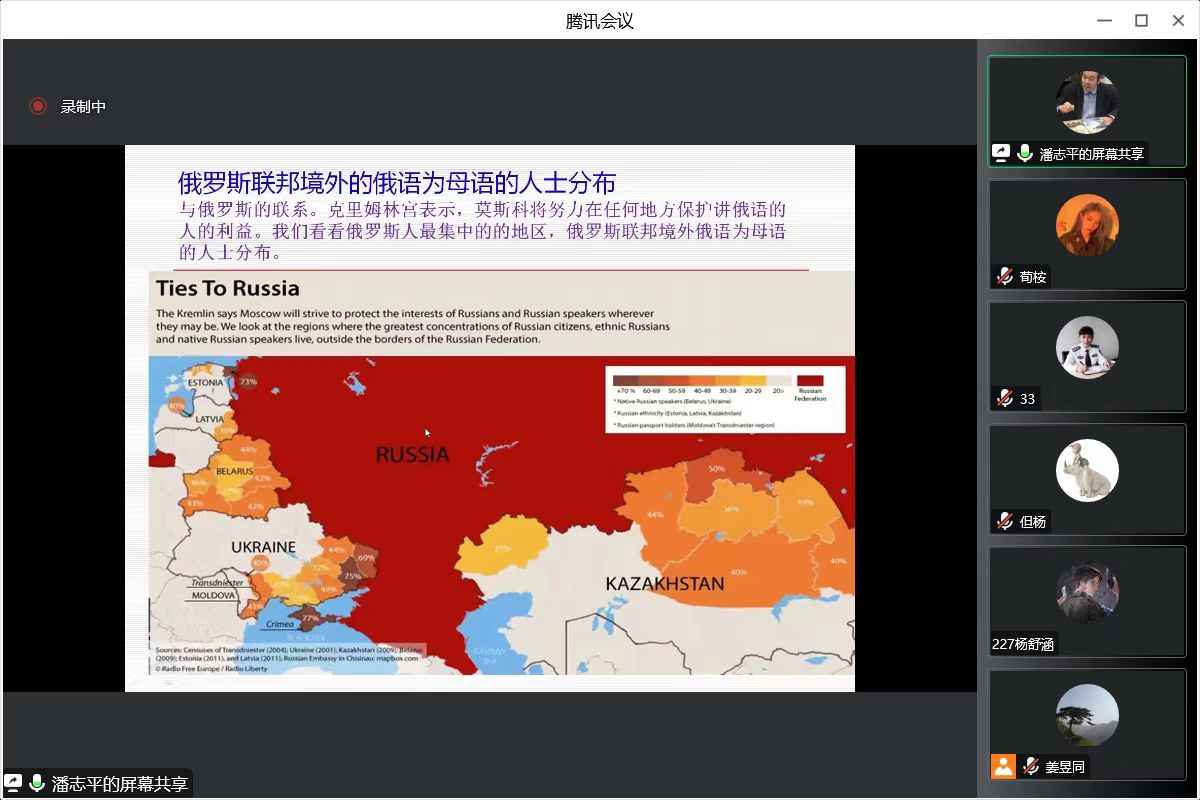The height and width of the screenshot is (800, 1200).
Task: Click the 录制中 recording status text
Action: [x=83, y=106]
